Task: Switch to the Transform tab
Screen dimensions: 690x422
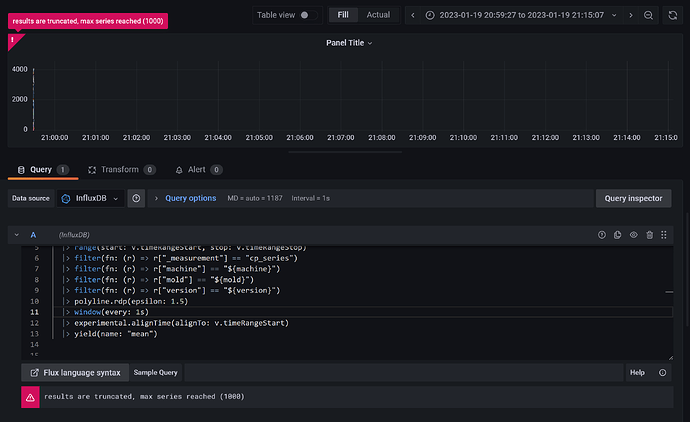Action: pyautogui.click(x=120, y=170)
